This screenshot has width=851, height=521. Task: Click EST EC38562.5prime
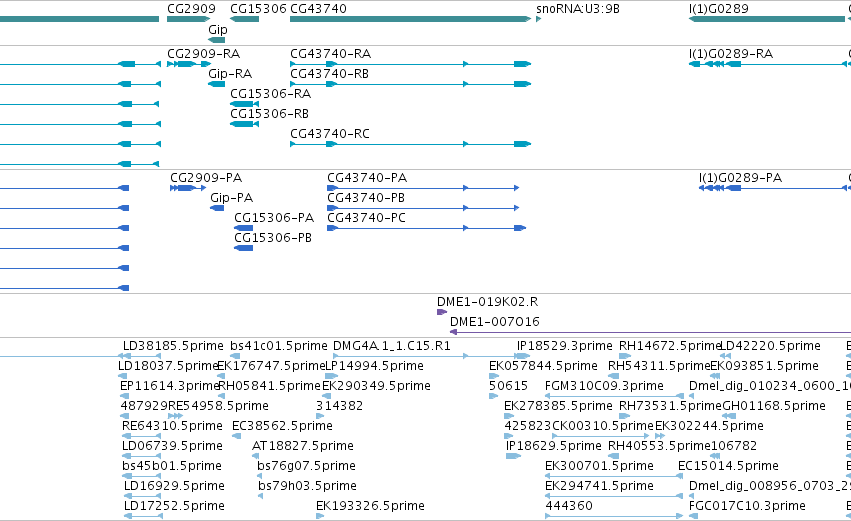tap(282, 426)
